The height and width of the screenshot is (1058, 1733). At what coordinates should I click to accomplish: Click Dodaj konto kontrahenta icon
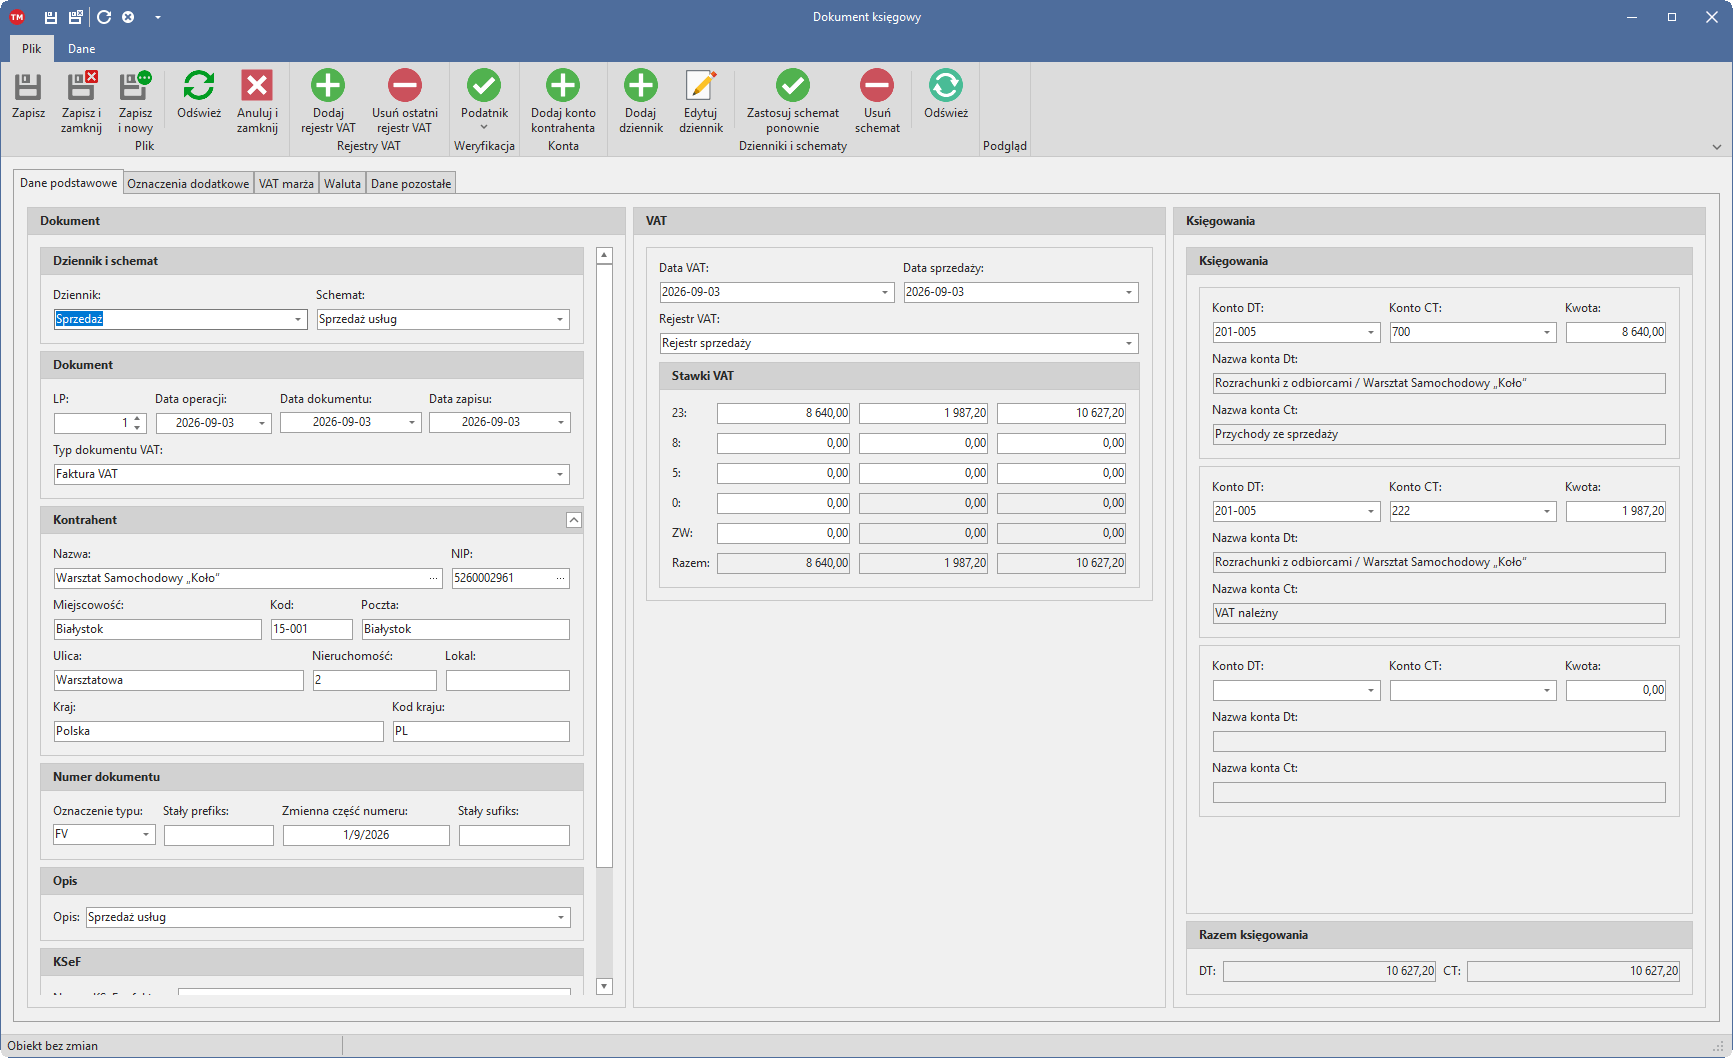[563, 85]
